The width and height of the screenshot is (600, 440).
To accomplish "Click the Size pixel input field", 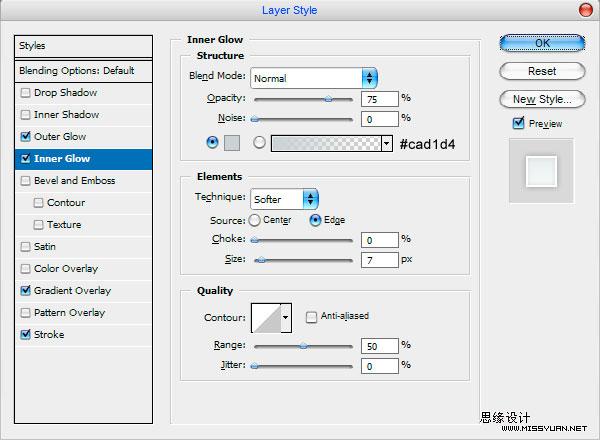I will click(380, 260).
